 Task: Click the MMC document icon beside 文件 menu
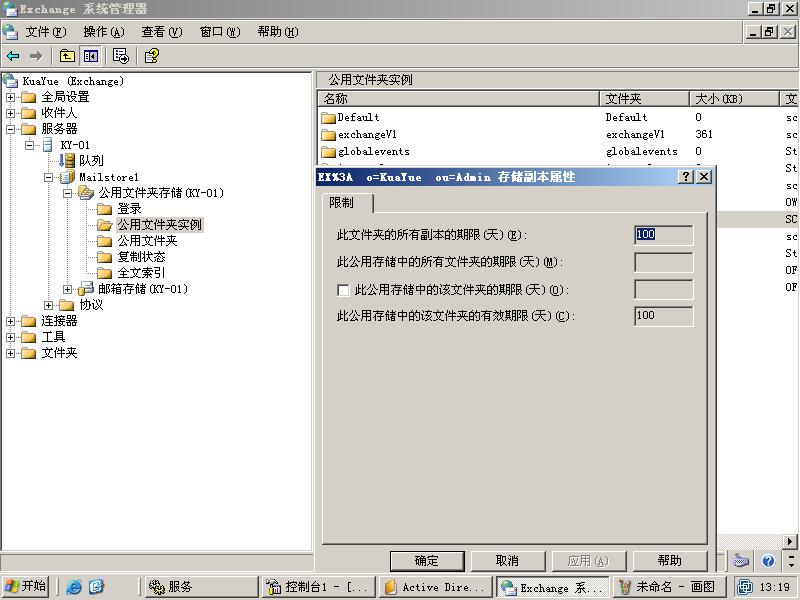coord(10,32)
